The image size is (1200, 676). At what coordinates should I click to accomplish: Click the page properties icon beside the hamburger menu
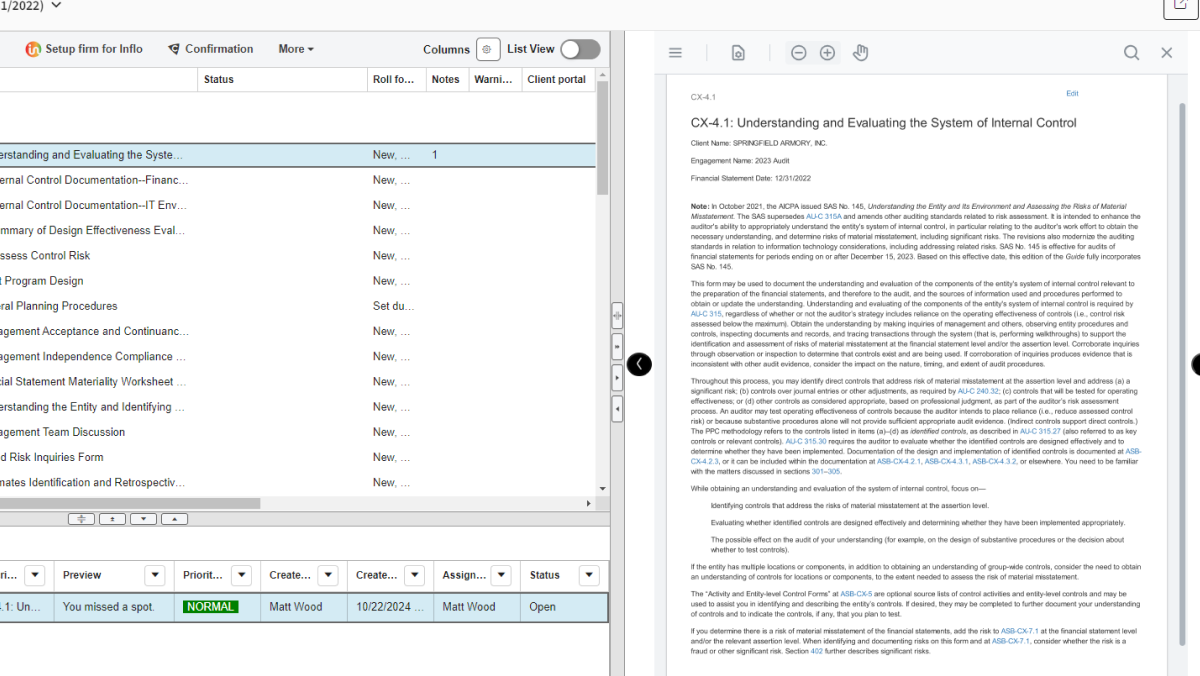coord(737,52)
